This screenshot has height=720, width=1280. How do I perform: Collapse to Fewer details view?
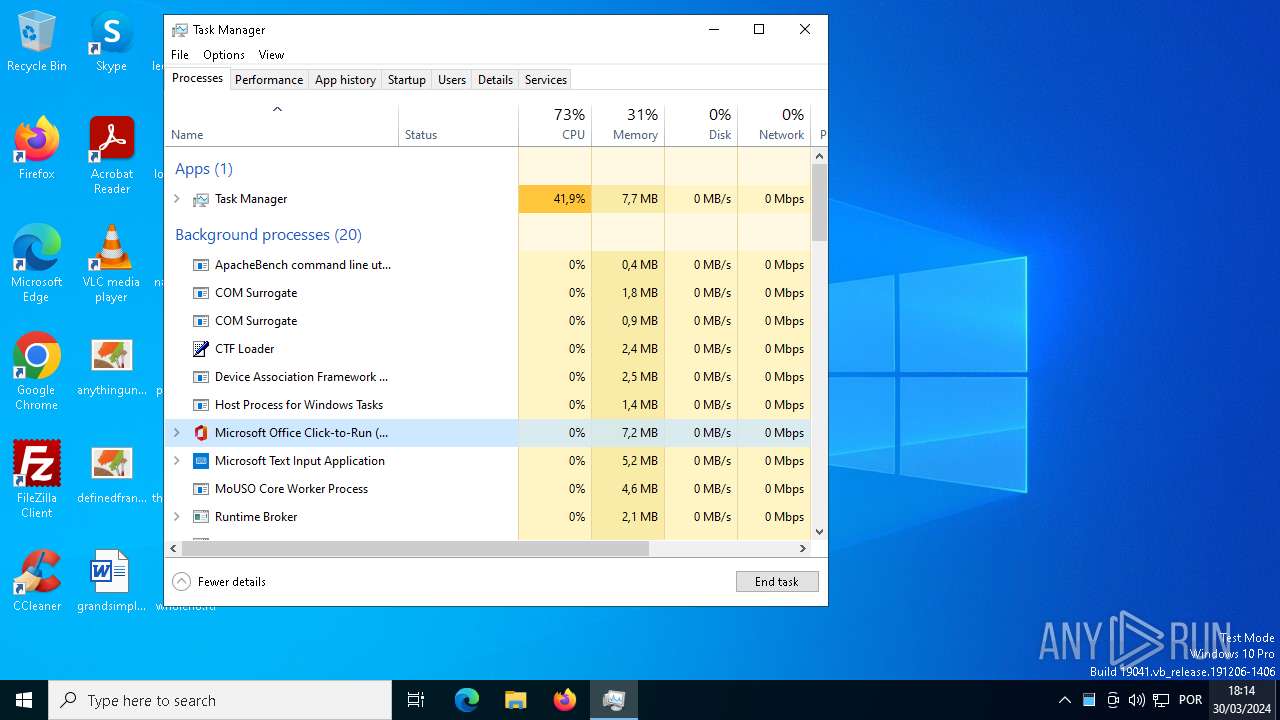pyautogui.click(x=219, y=581)
